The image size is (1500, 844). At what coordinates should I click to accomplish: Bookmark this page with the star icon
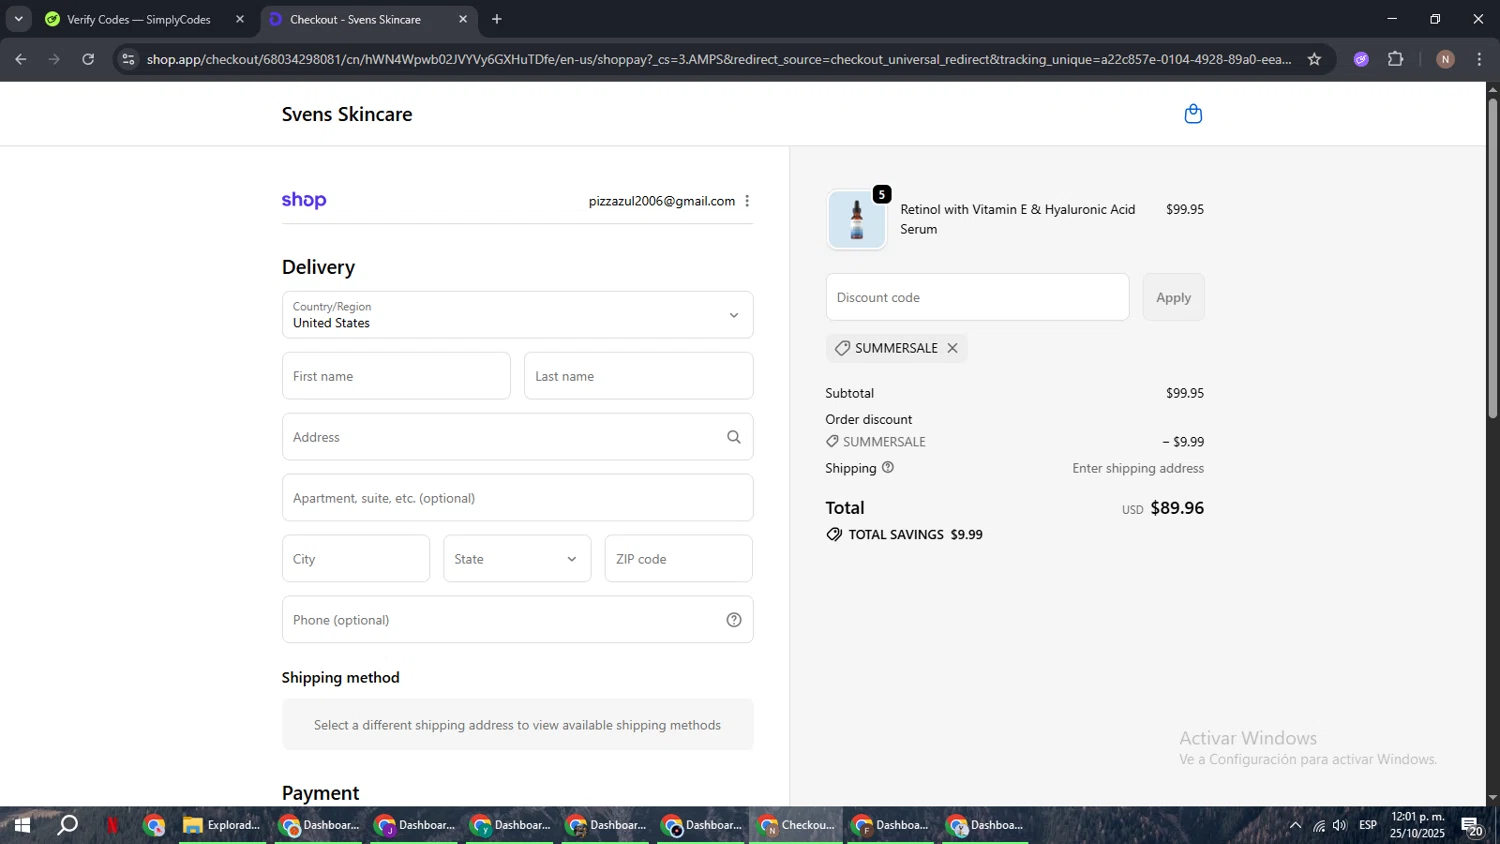[x=1314, y=59]
